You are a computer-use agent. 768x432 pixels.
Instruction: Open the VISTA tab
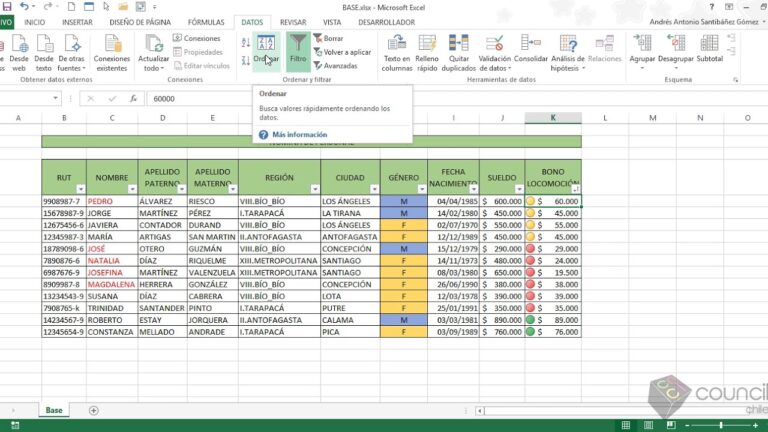click(332, 22)
